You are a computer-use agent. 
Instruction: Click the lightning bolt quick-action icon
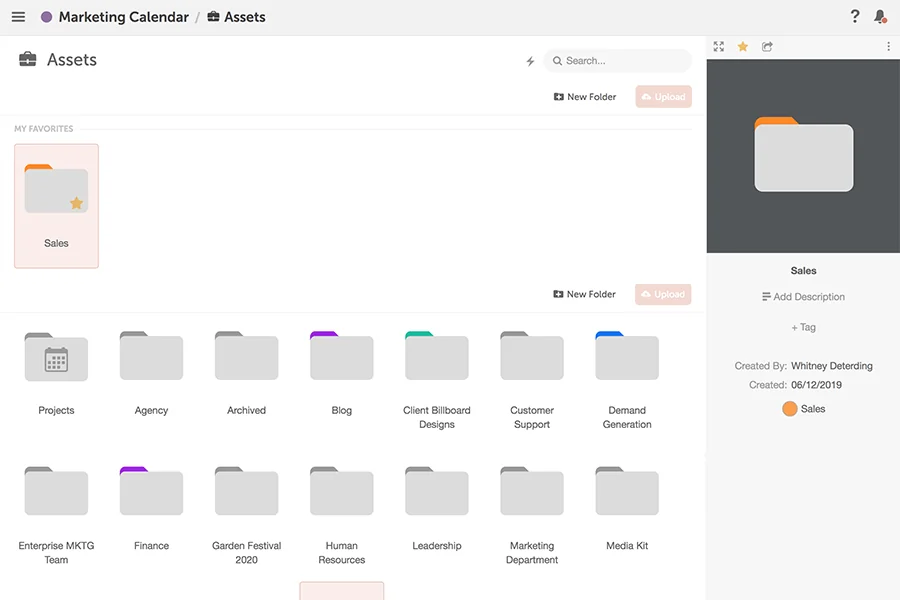point(530,60)
